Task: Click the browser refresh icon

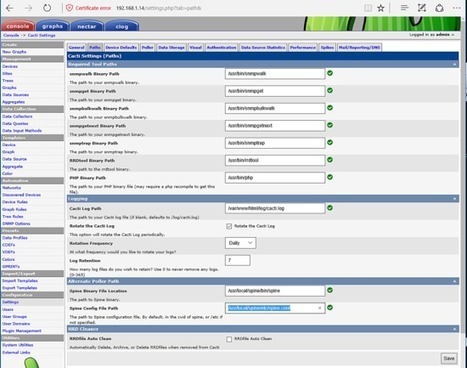Action: coord(47,8)
